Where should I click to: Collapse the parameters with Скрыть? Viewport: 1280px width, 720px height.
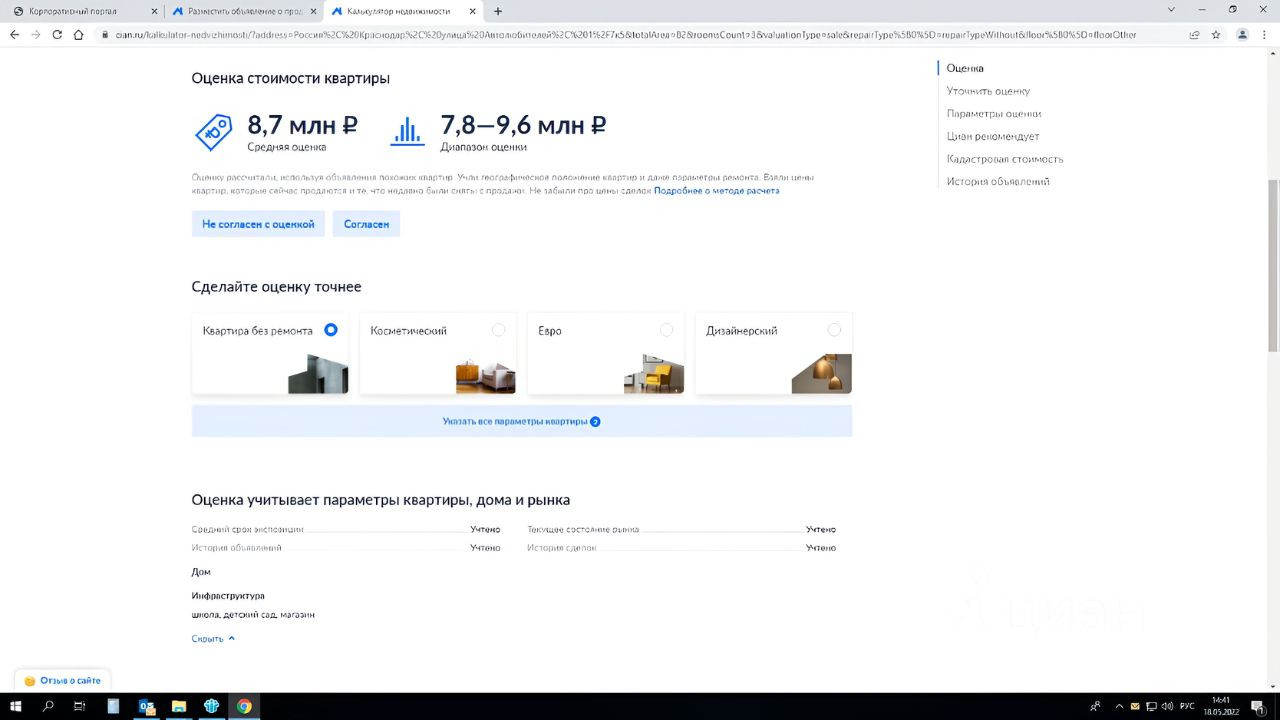213,638
